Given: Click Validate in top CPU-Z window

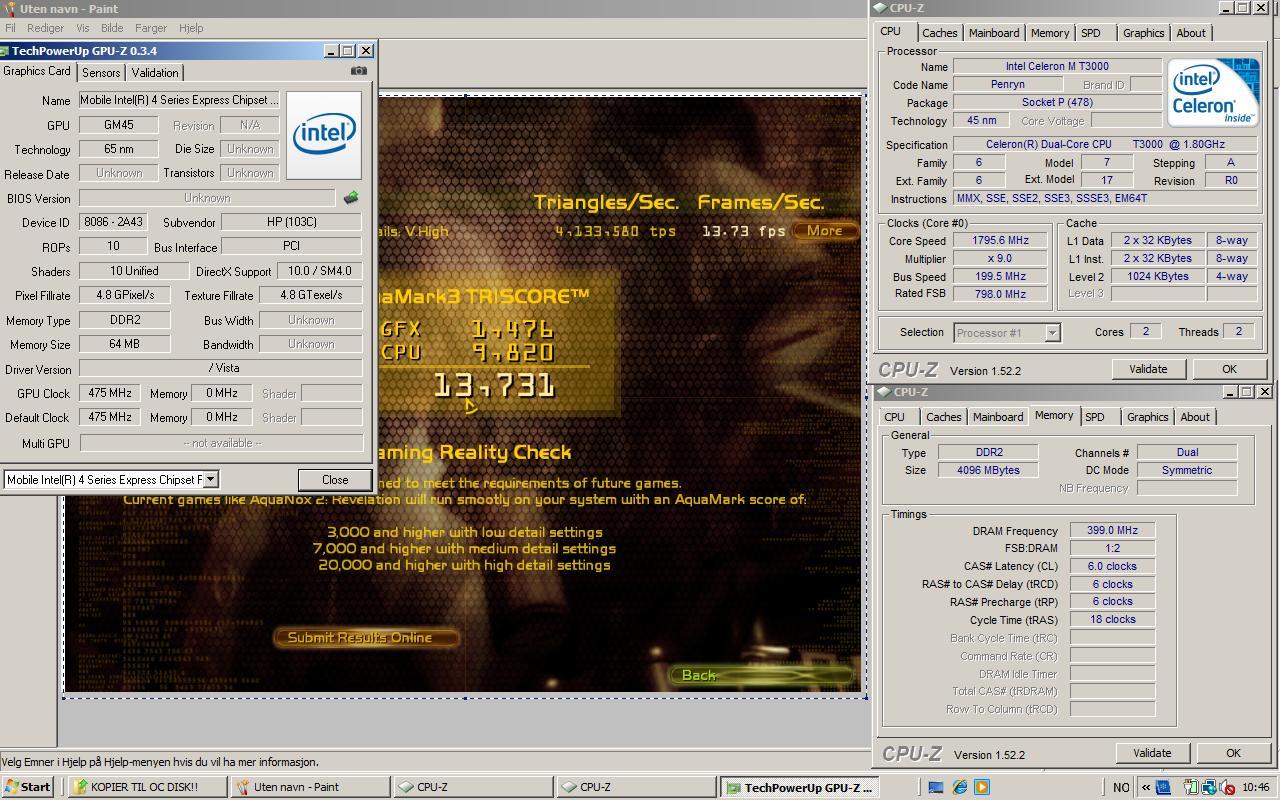Looking at the screenshot, I should tap(1148, 369).
